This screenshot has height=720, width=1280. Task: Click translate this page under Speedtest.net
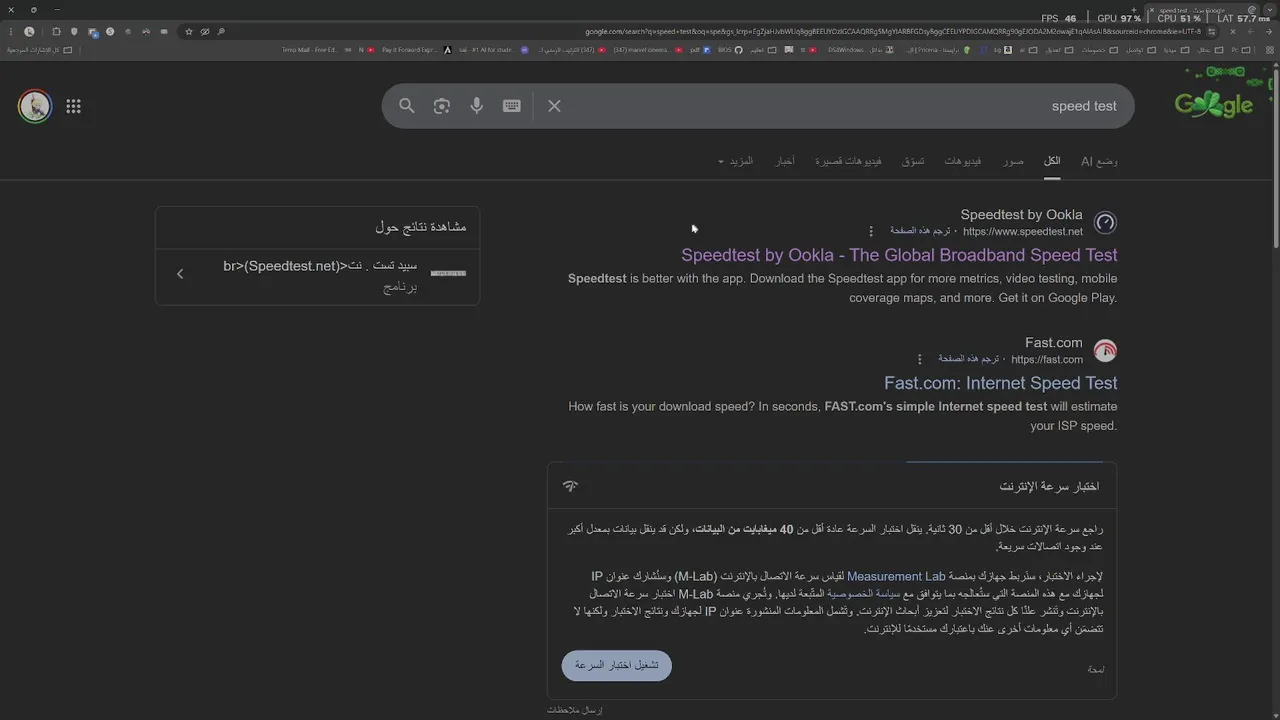tap(921, 231)
